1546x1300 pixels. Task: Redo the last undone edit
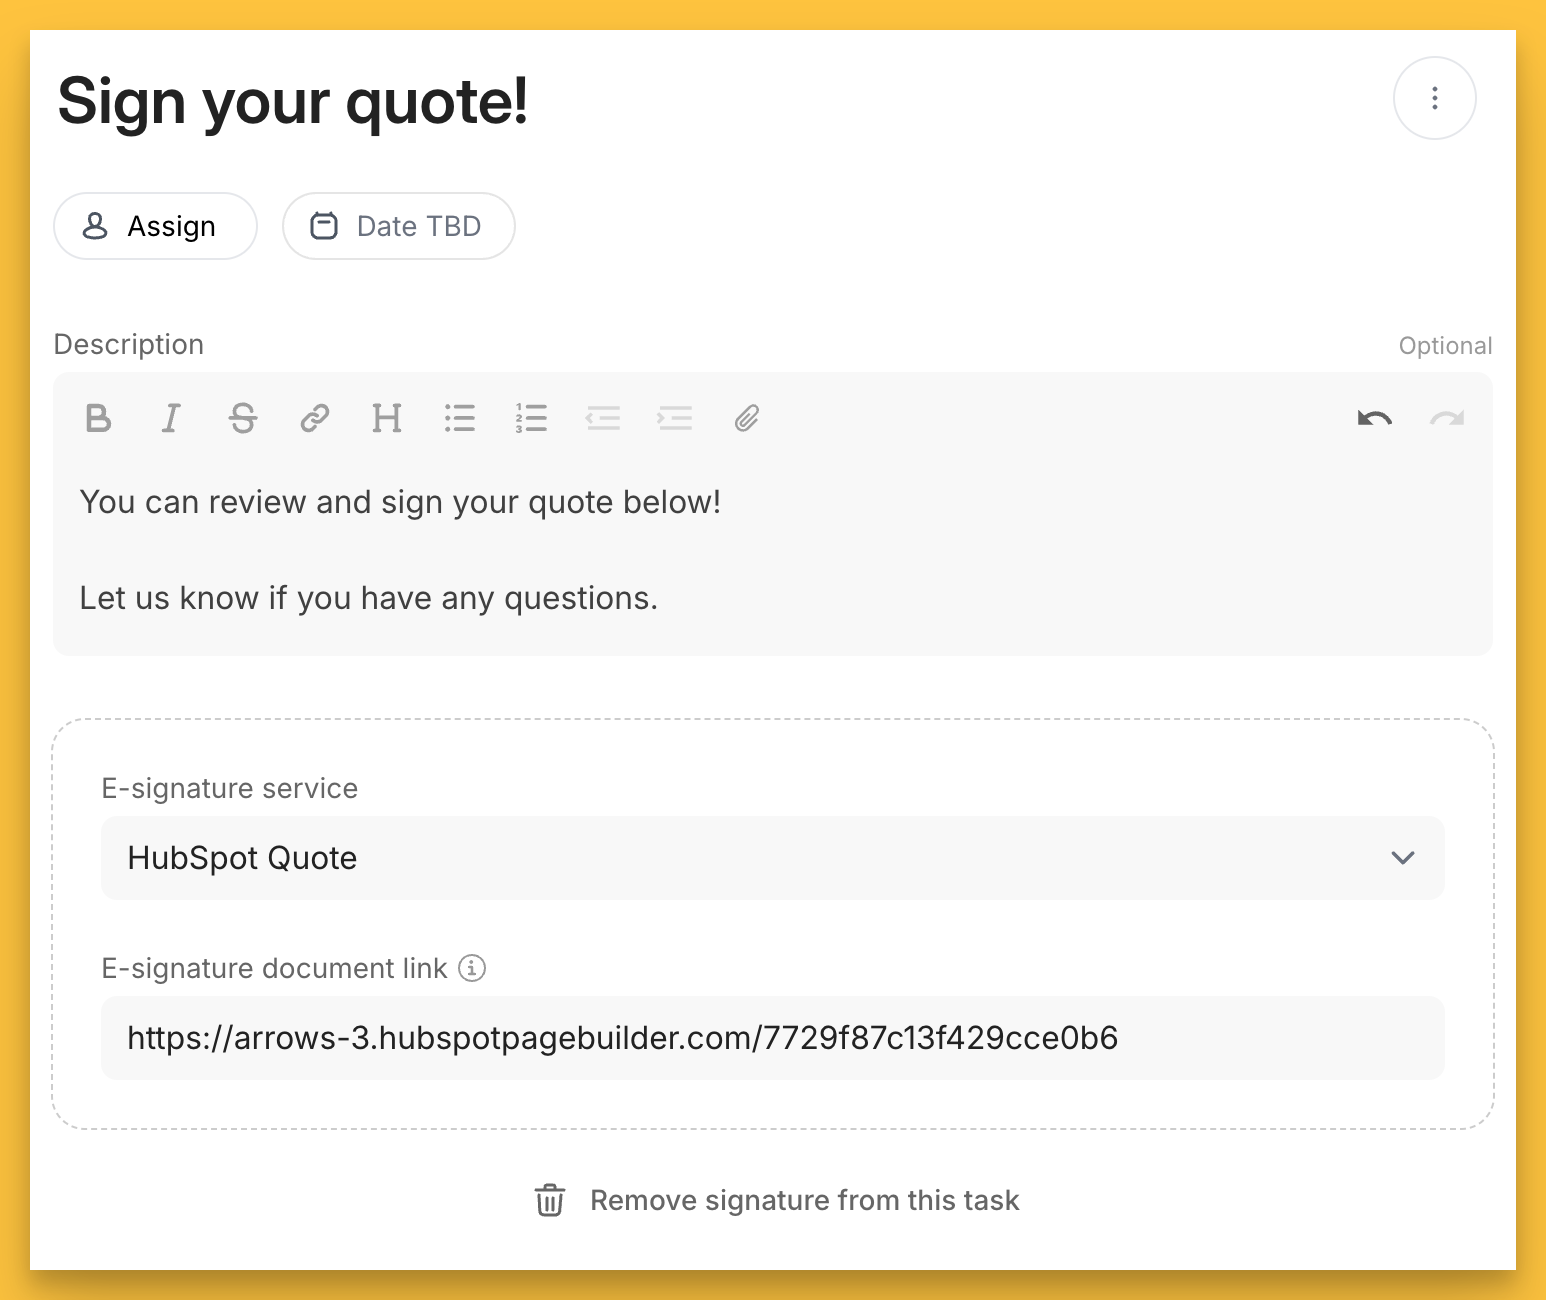[x=1447, y=418]
